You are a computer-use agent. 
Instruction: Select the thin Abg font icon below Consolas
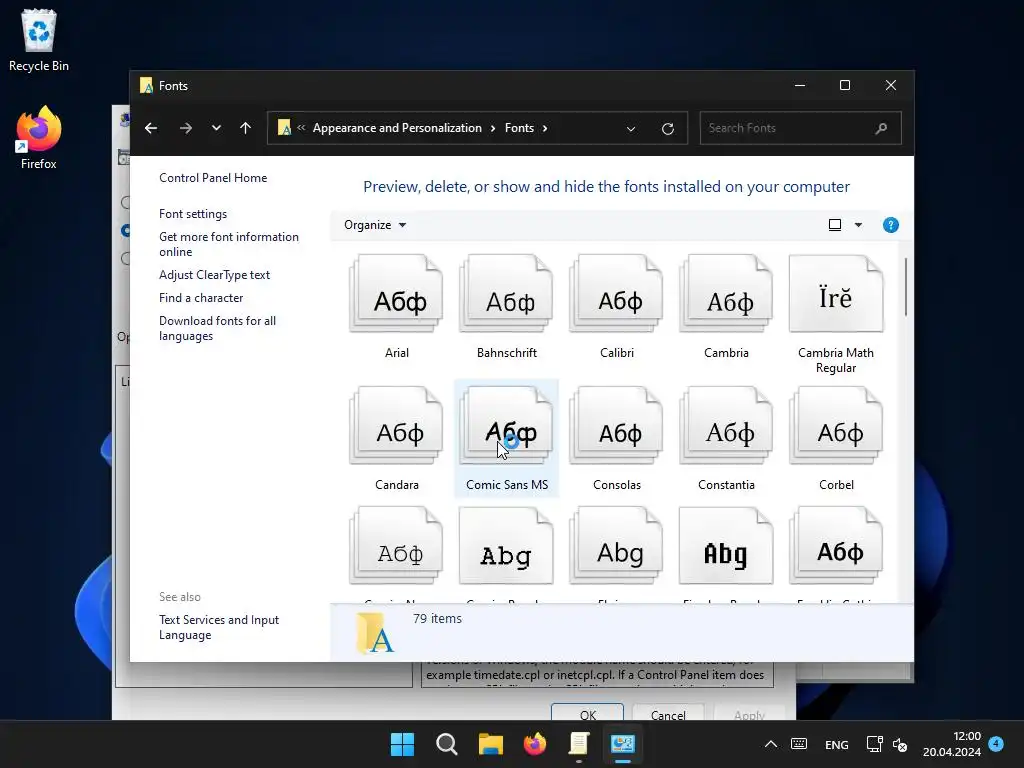click(616, 546)
